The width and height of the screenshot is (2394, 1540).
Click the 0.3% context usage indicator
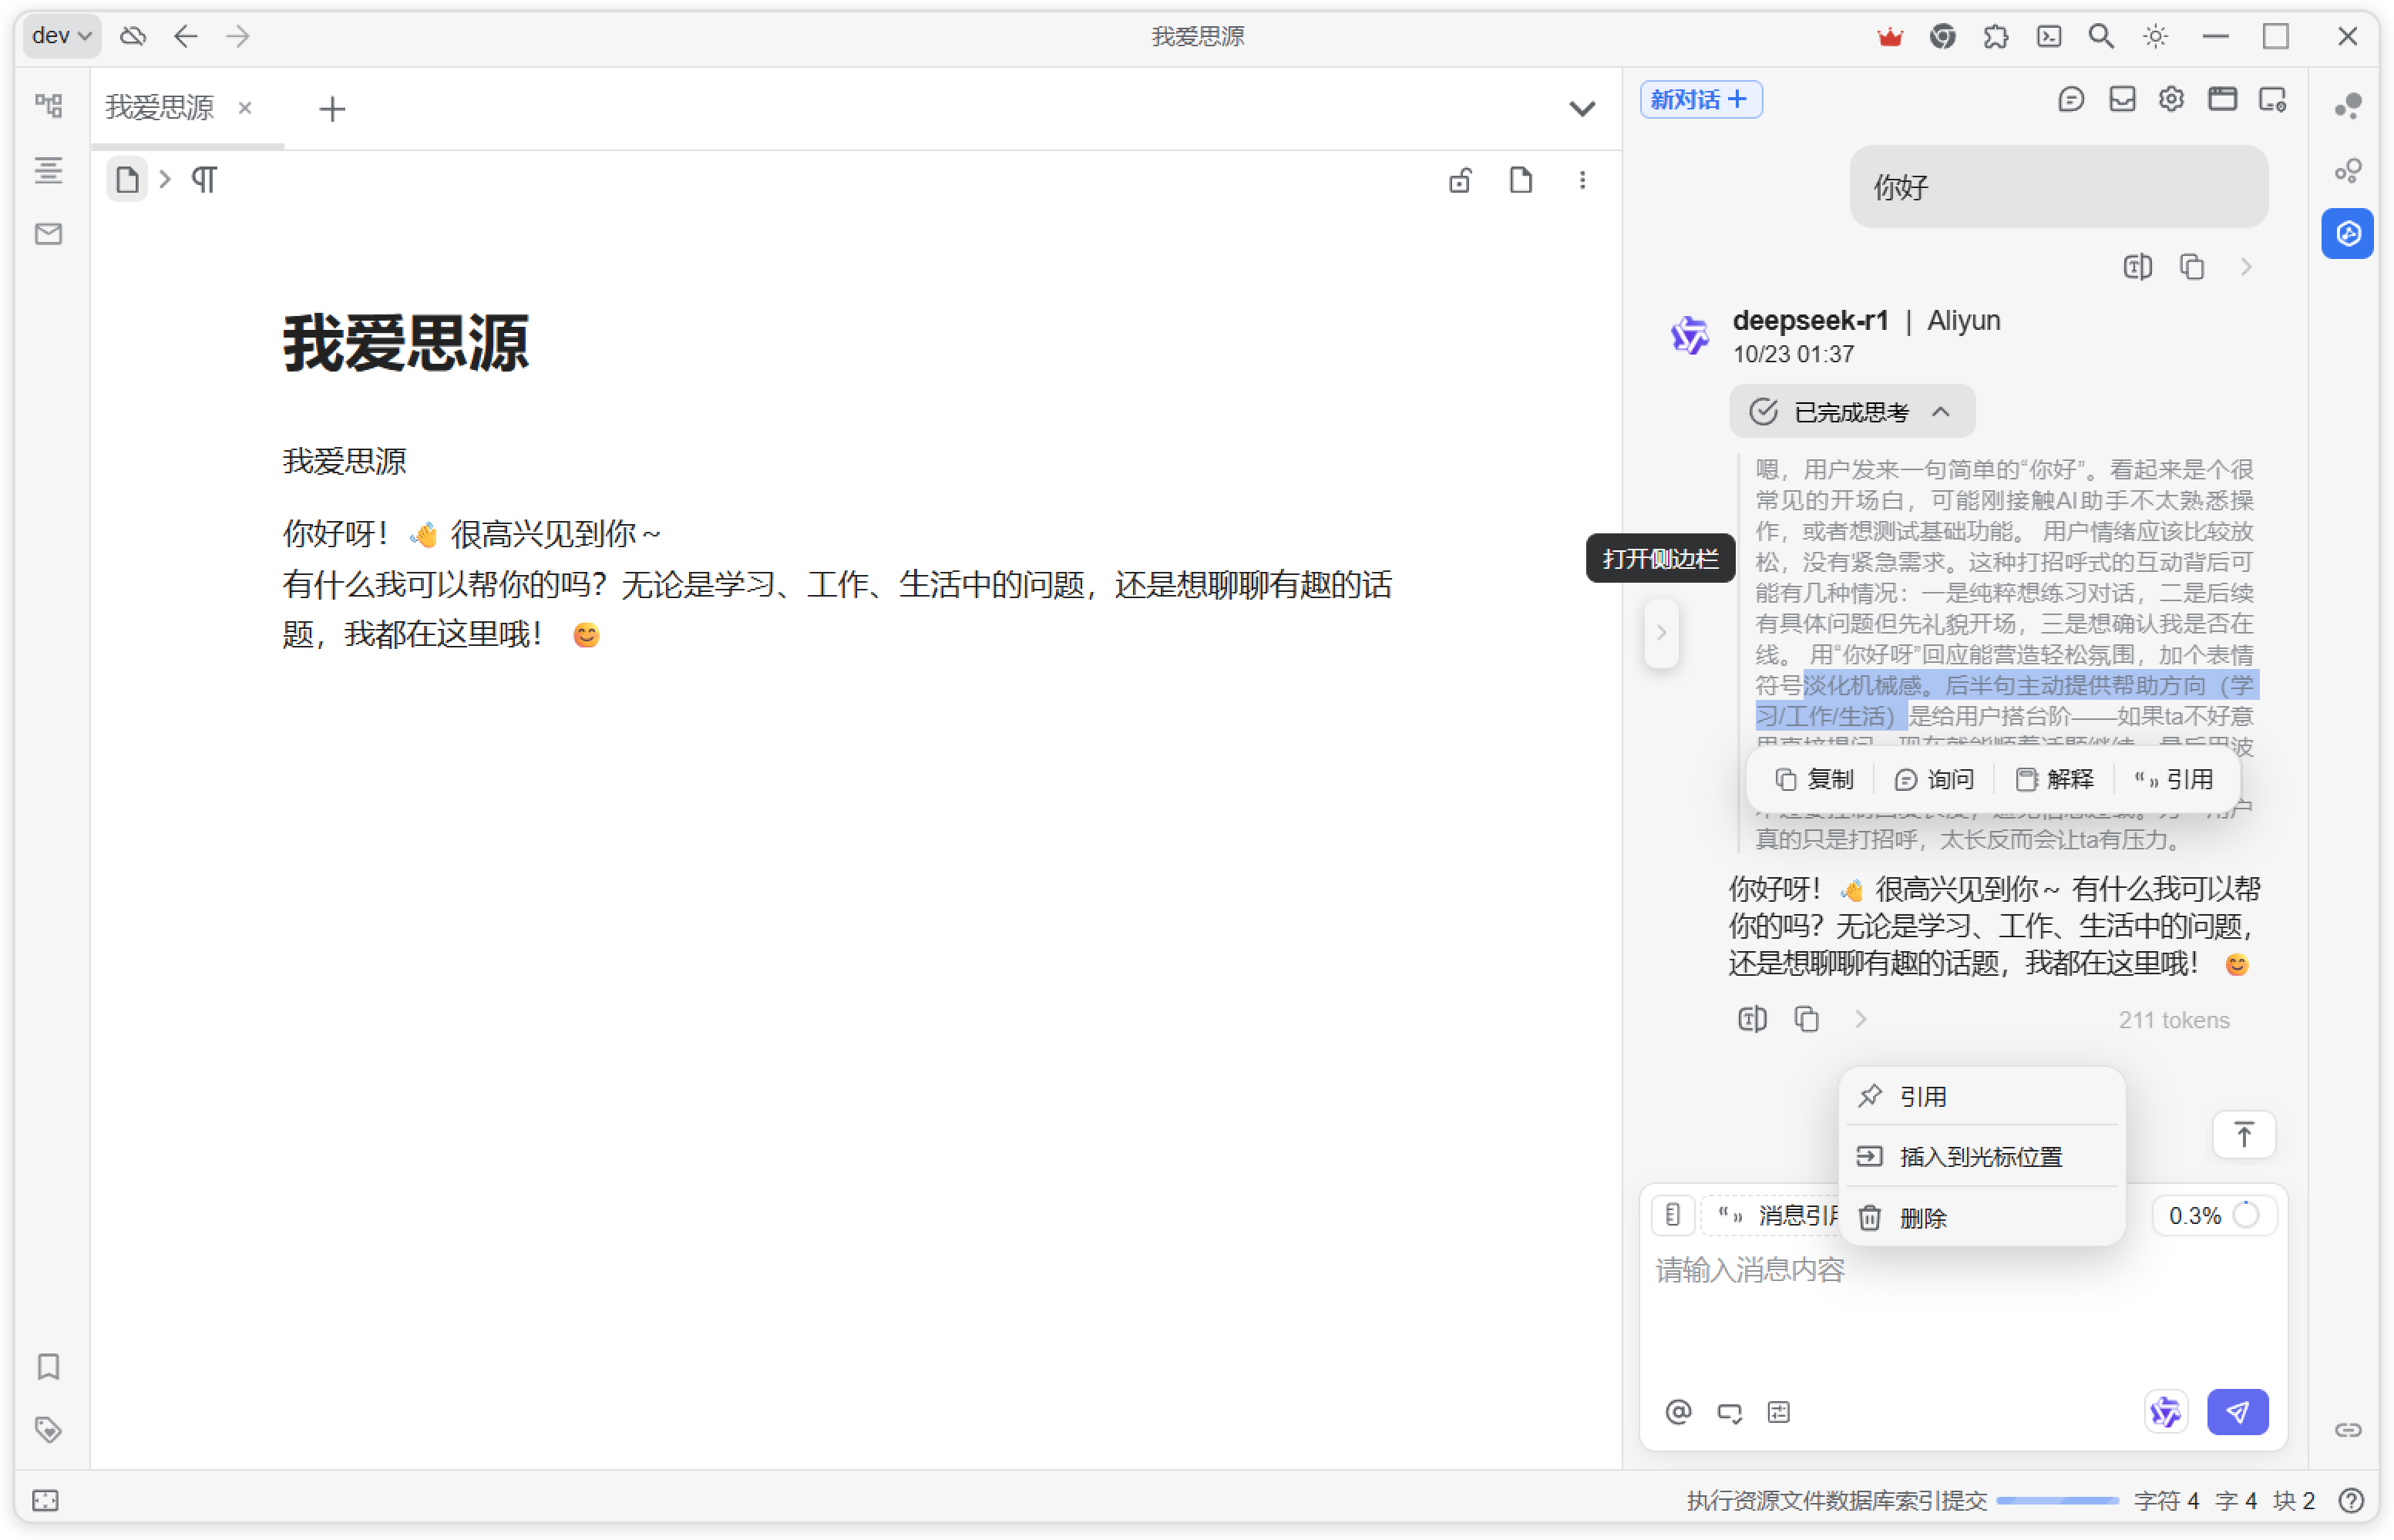[x=2212, y=1215]
